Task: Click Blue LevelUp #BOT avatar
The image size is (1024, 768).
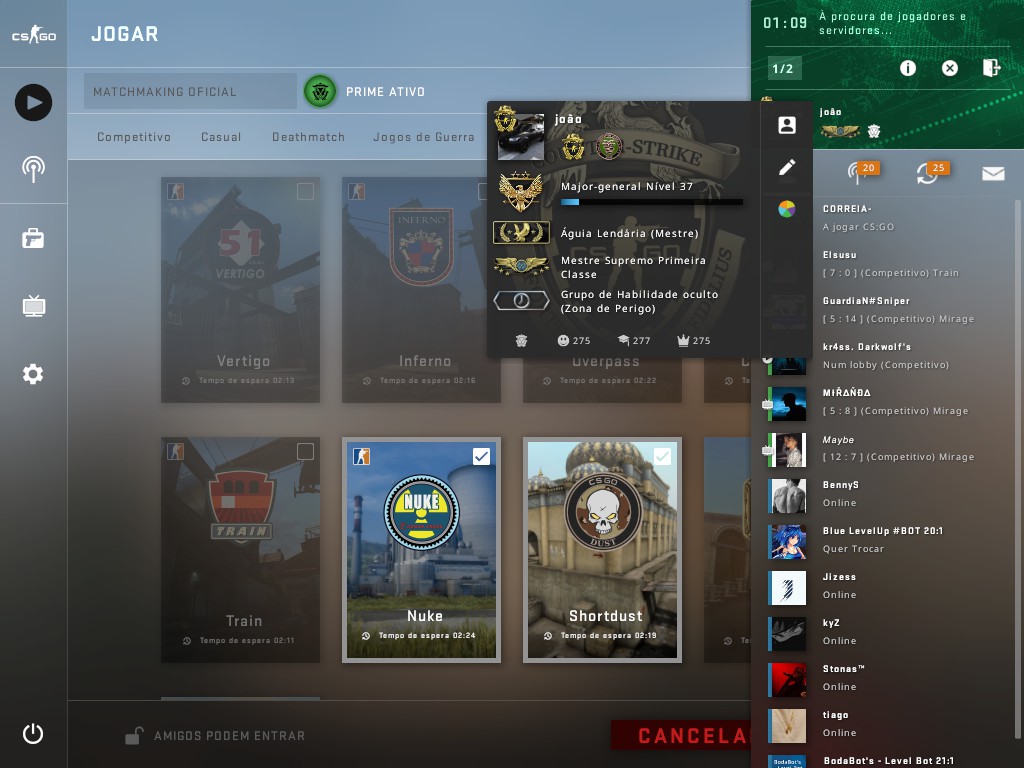Action: 787,542
